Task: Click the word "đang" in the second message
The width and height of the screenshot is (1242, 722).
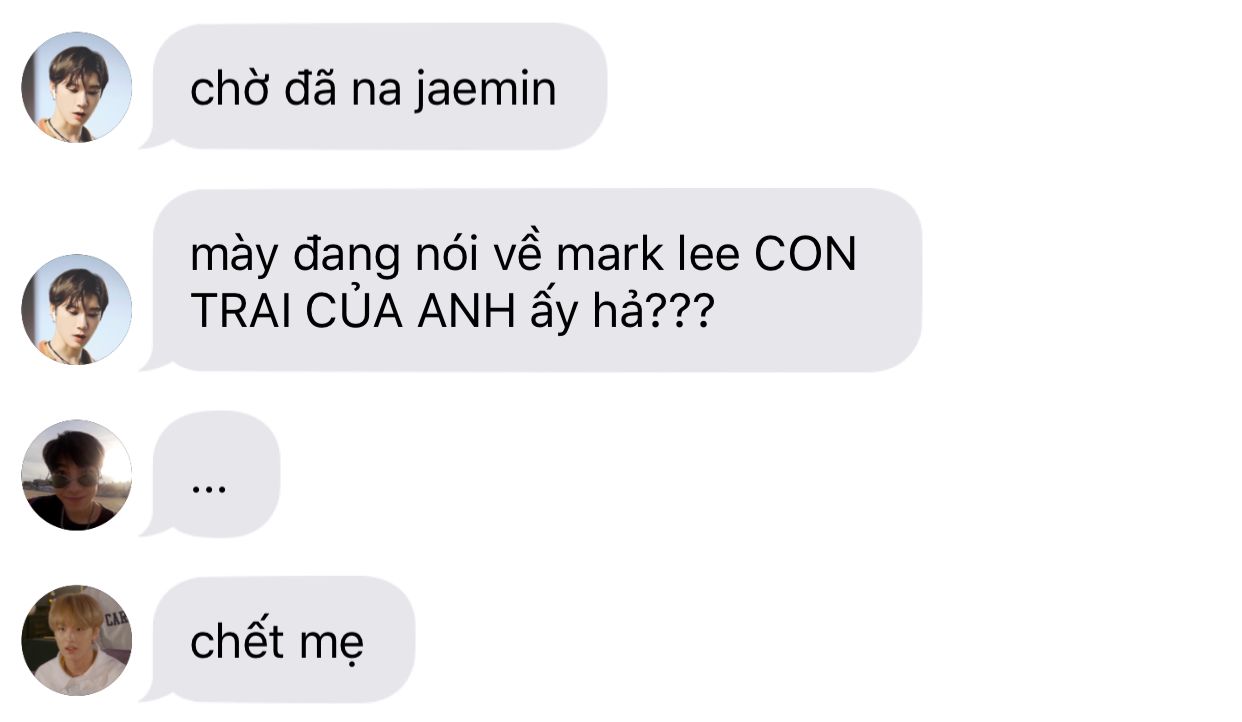Action: coord(341,257)
